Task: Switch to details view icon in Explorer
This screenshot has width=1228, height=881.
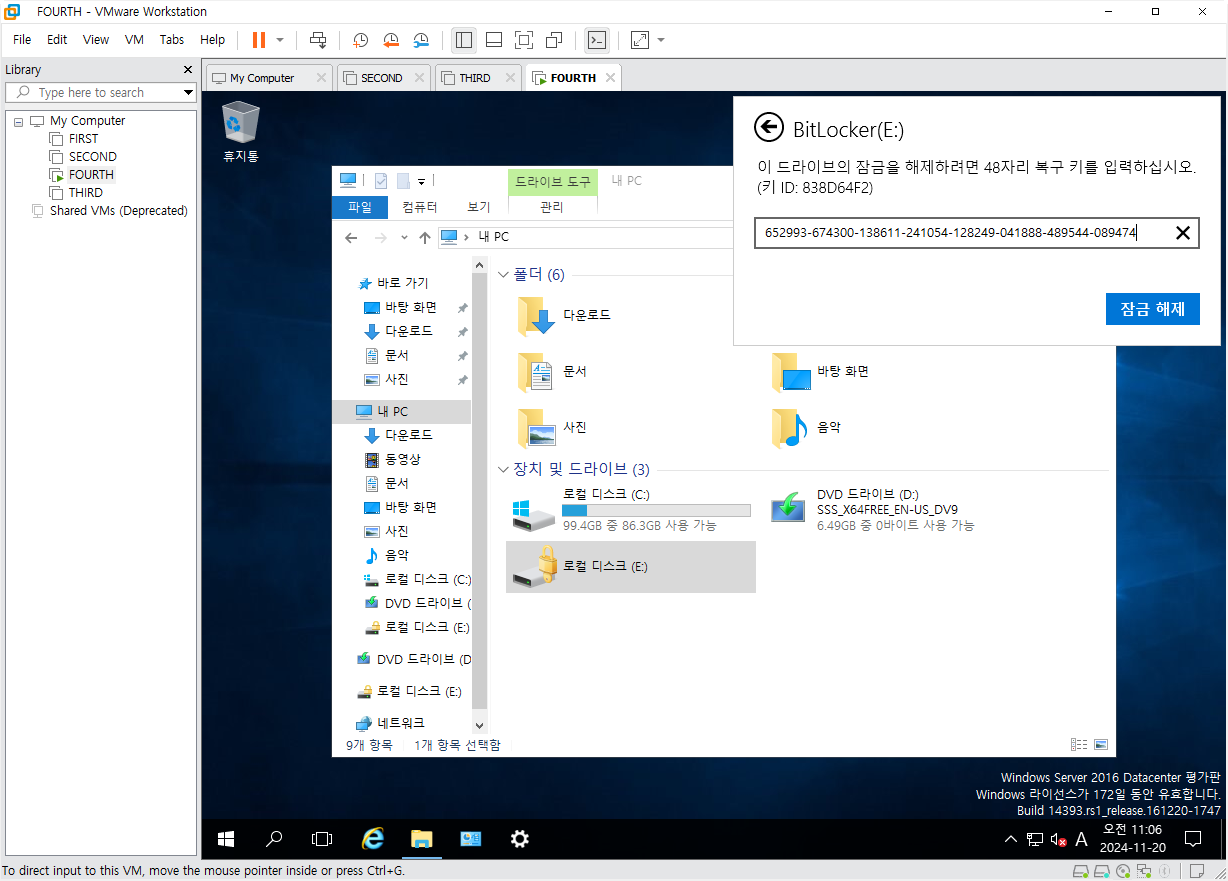Action: tap(1079, 745)
